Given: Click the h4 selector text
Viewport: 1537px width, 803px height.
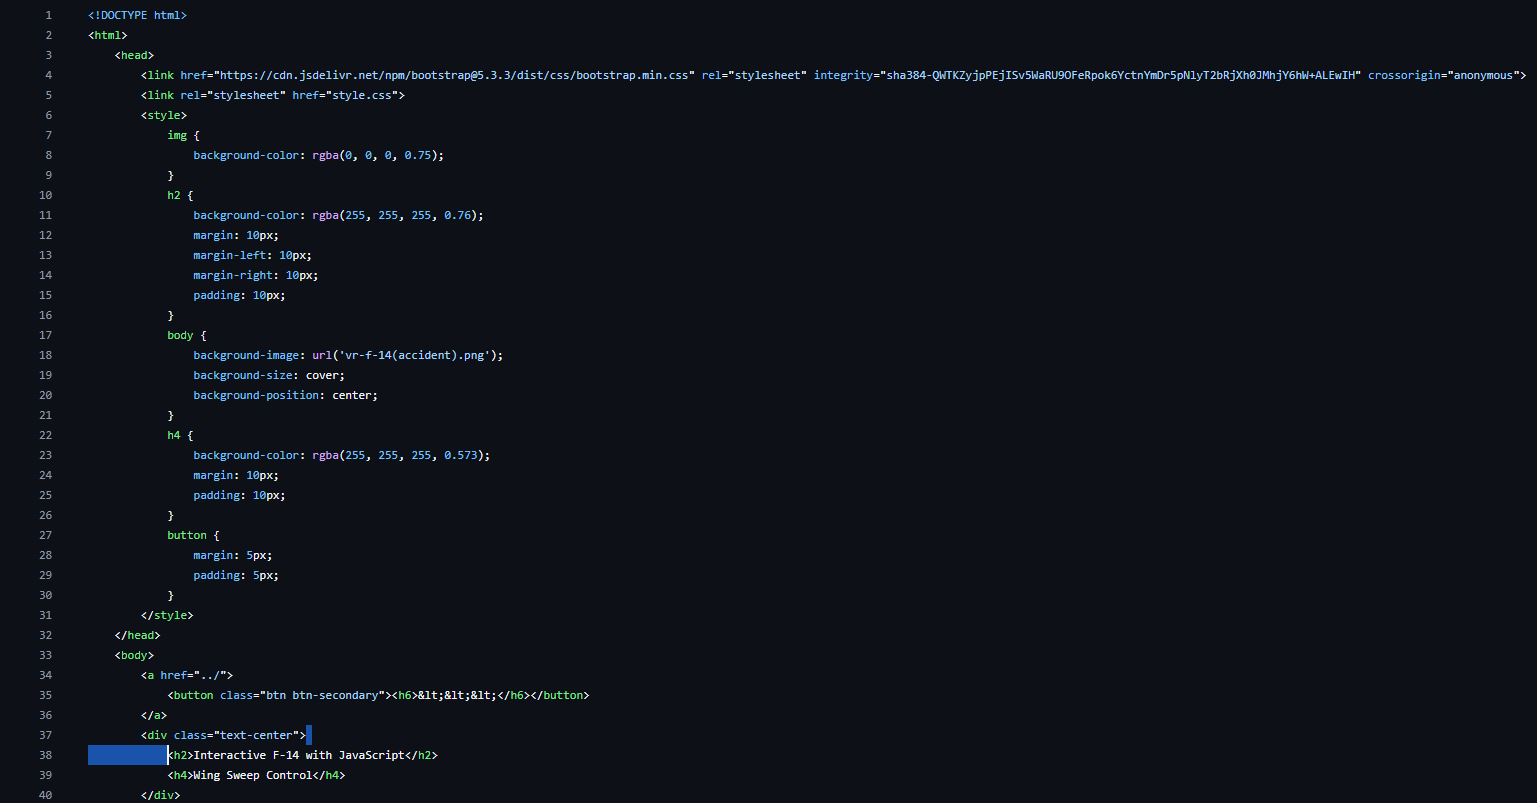Looking at the screenshot, I should [174, 435].
